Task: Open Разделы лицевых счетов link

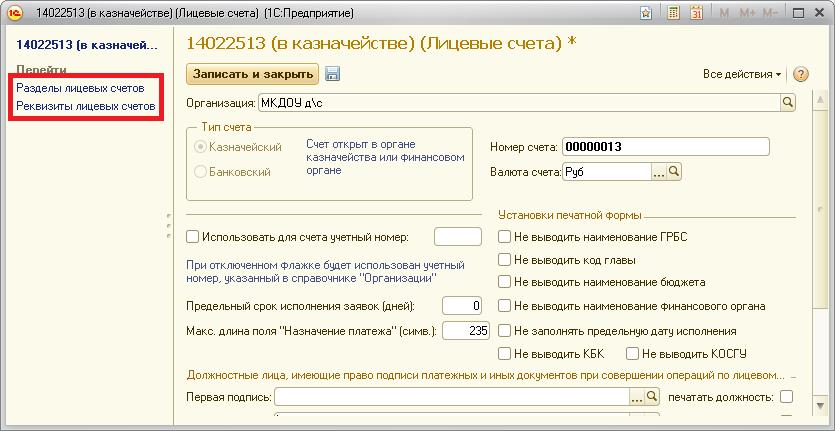Action: pyautogui.click(x=80, y=88)
